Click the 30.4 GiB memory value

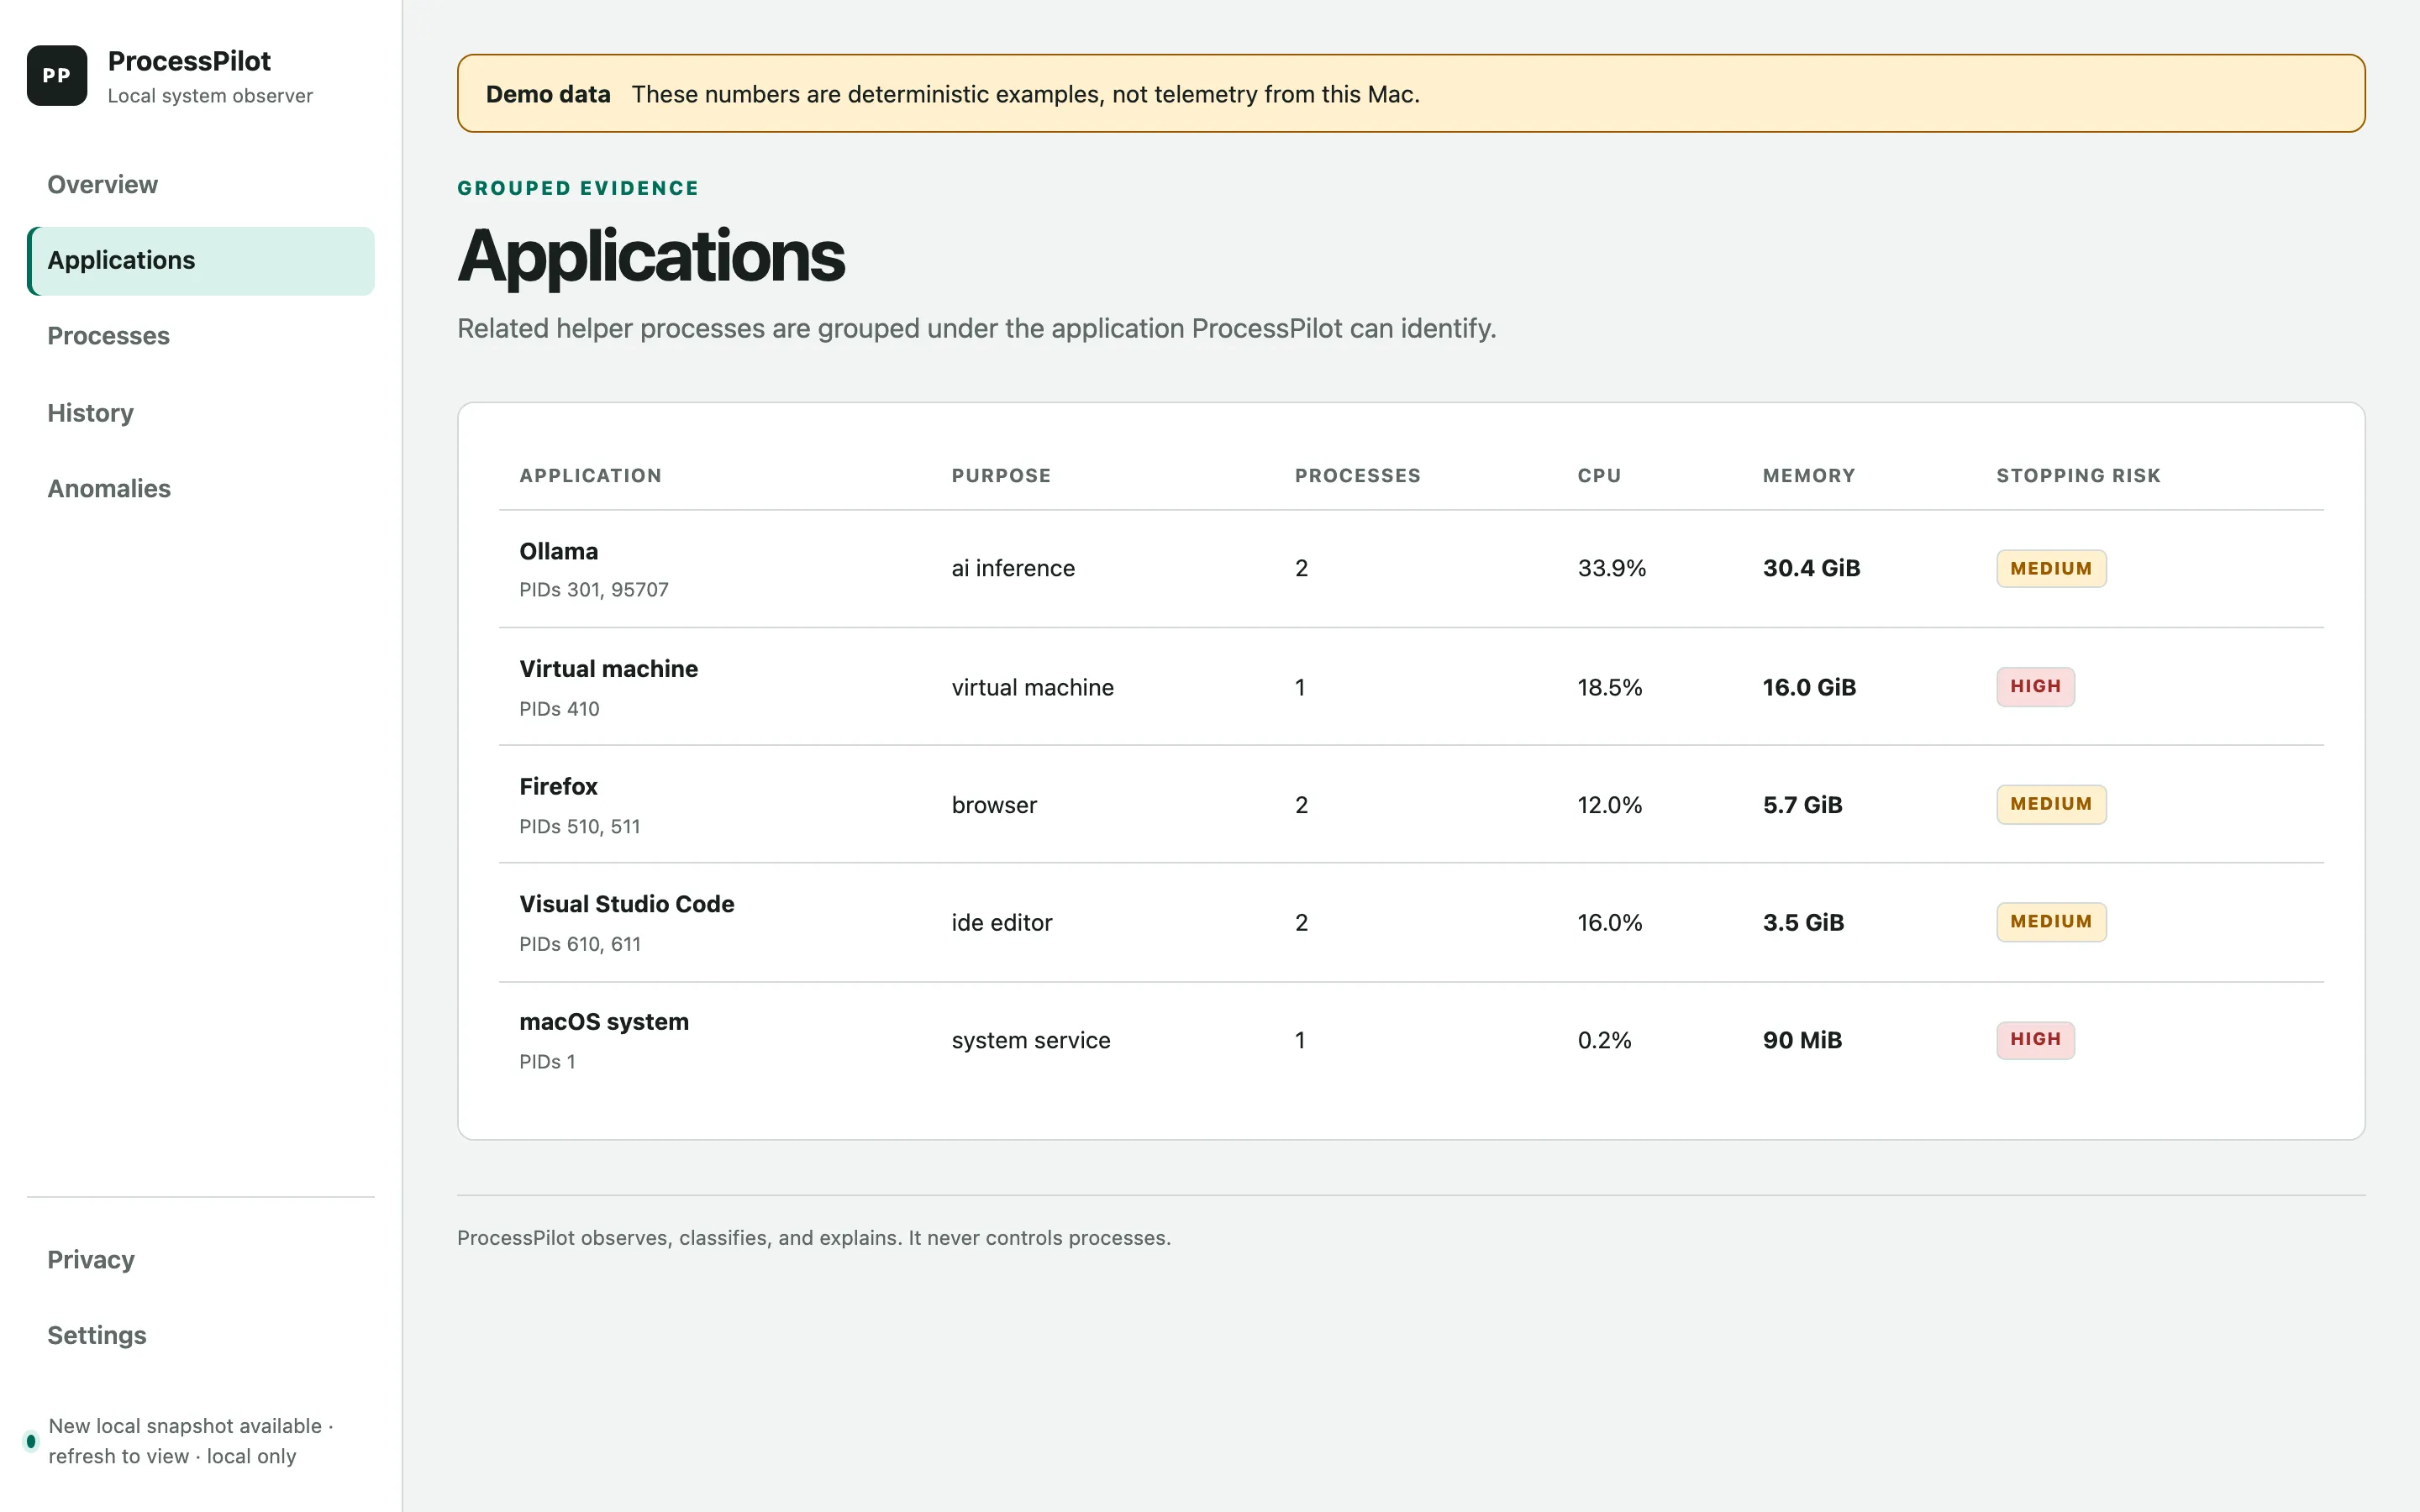point(1811,569)
